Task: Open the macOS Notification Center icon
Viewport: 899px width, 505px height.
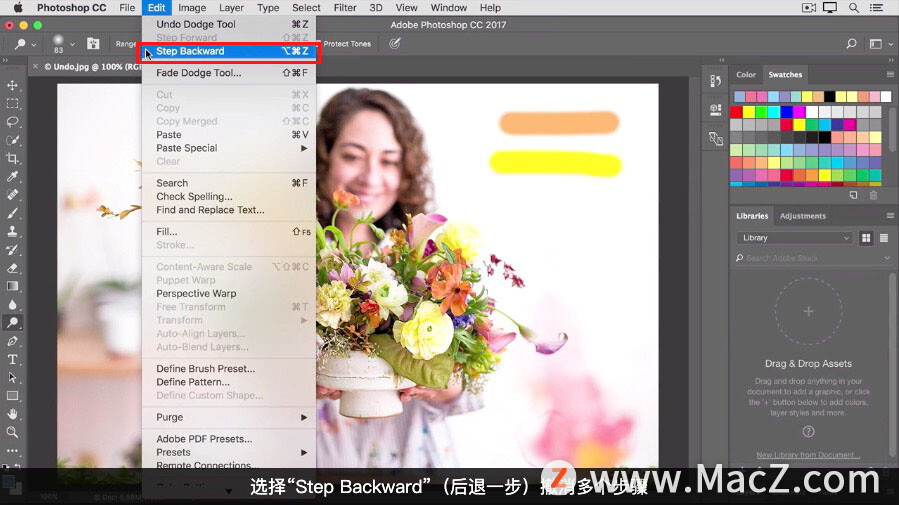Action: (876, 7)
